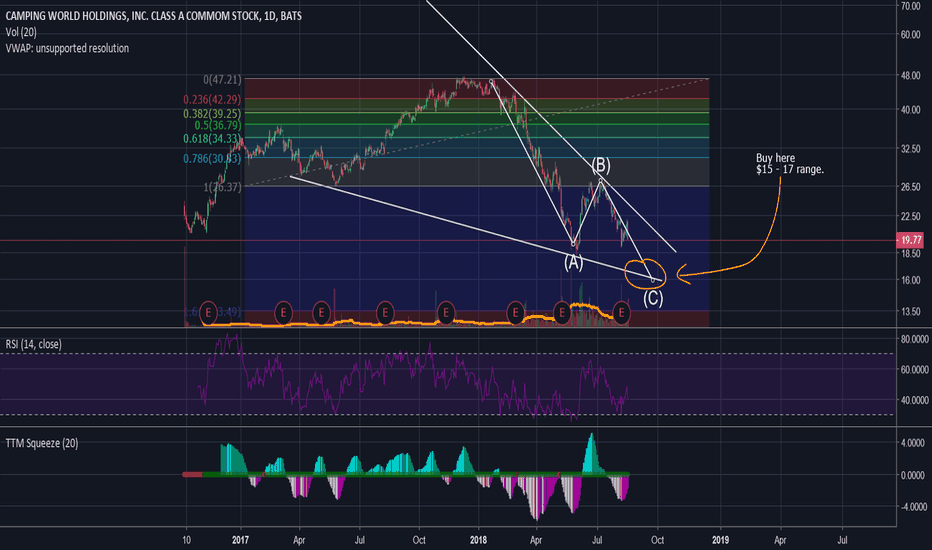
Task: Click the "10" date label on time axis
Action: (187, 540)
